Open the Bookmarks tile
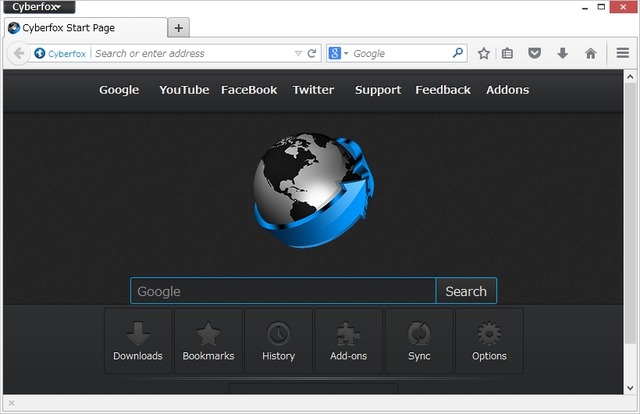This screenshot has height=414, width=640. tap(208, 341)
